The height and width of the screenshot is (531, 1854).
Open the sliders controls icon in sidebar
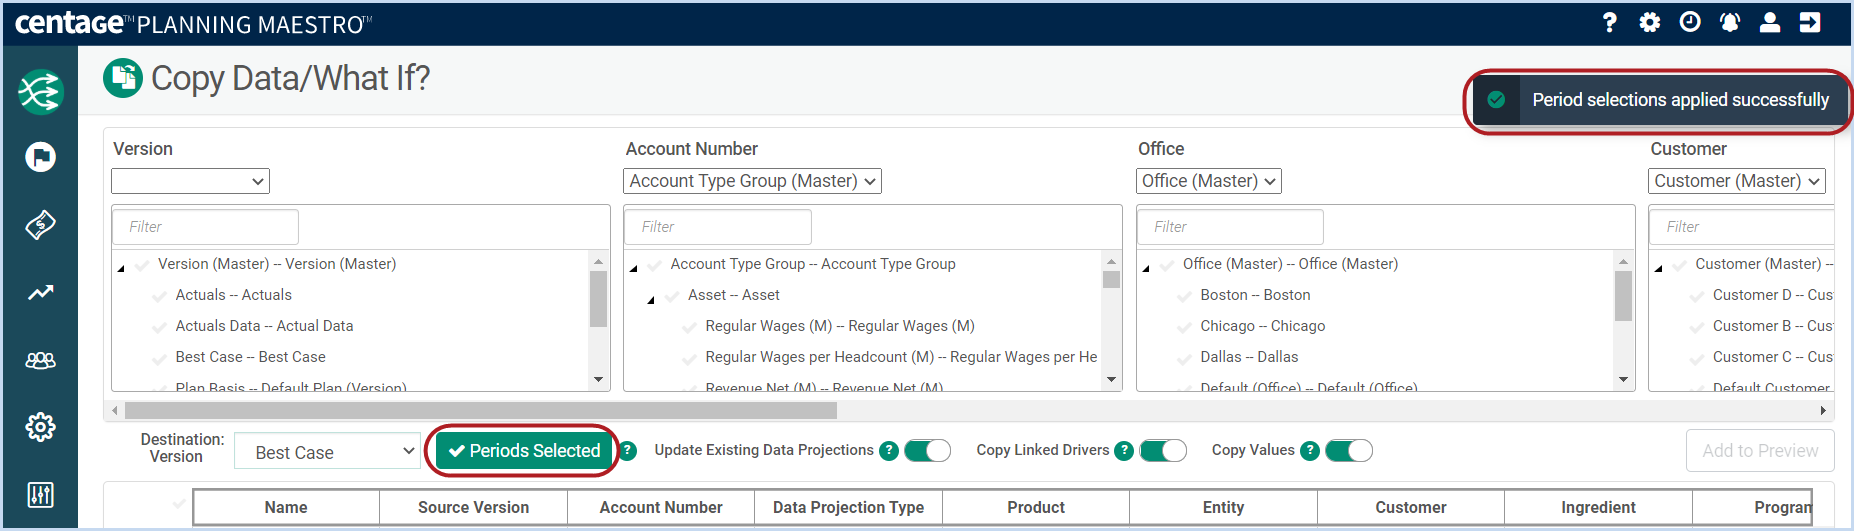pos(40,495)
